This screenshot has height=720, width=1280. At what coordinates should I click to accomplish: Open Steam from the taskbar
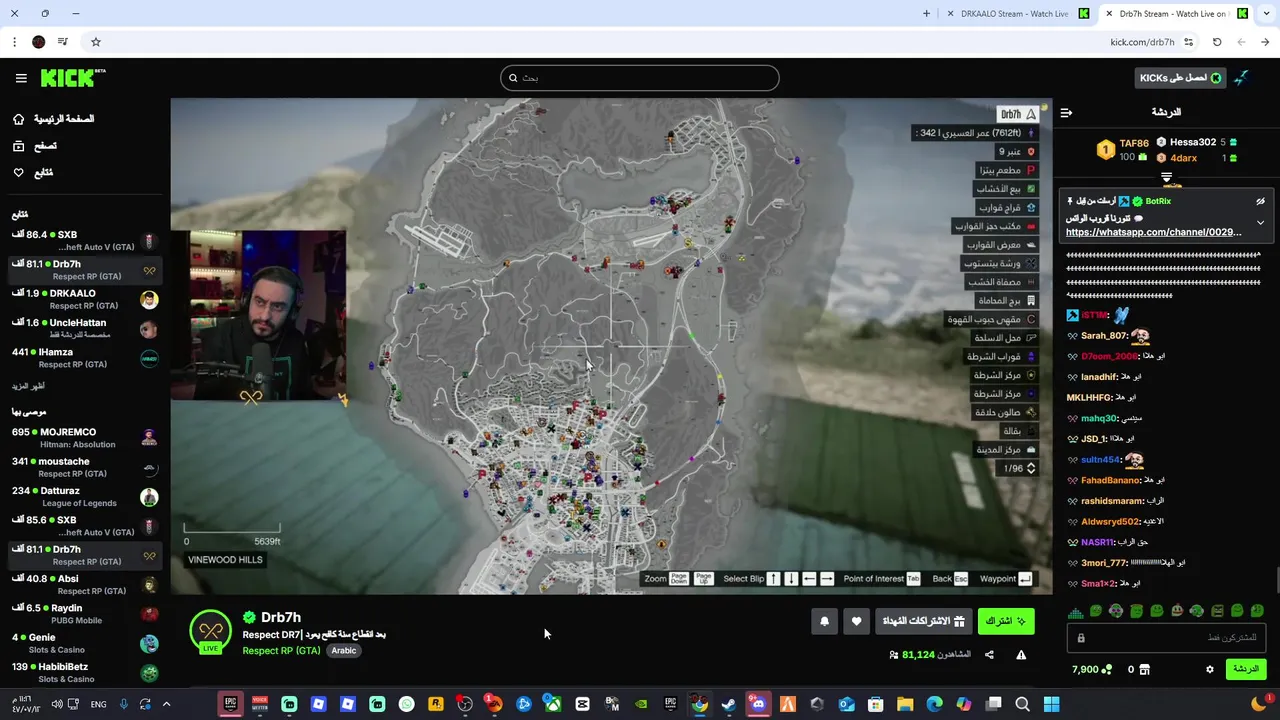[x=729, y=704]
